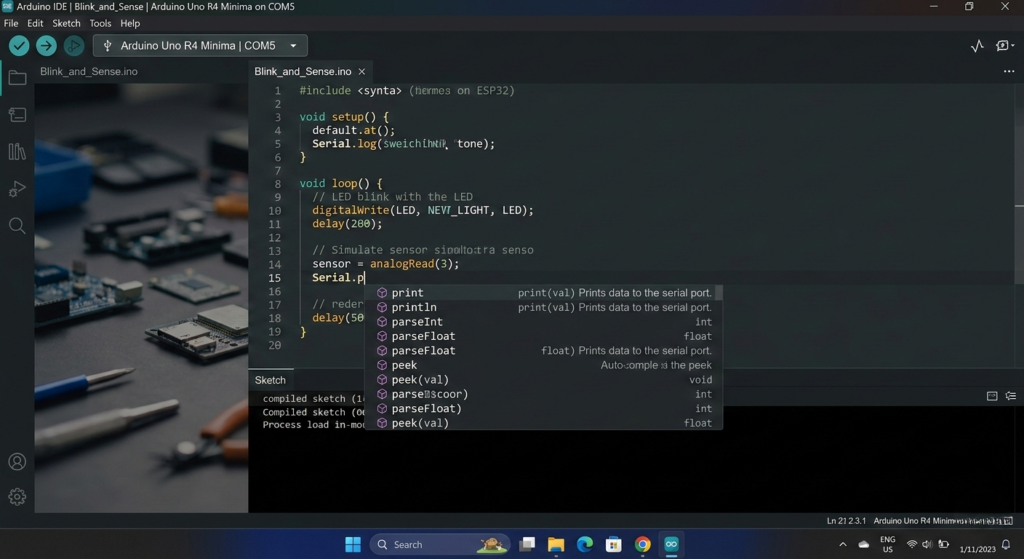Open the Search magnifier in the sidebar

point(17,226)
